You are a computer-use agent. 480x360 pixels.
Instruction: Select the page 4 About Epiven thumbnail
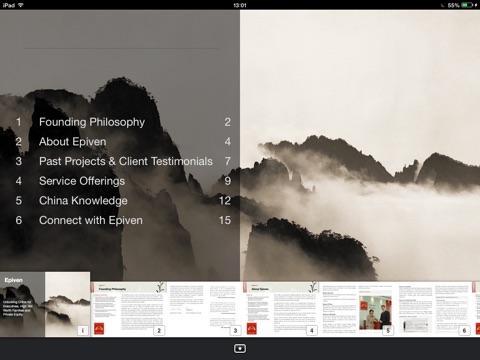(281, 309)
